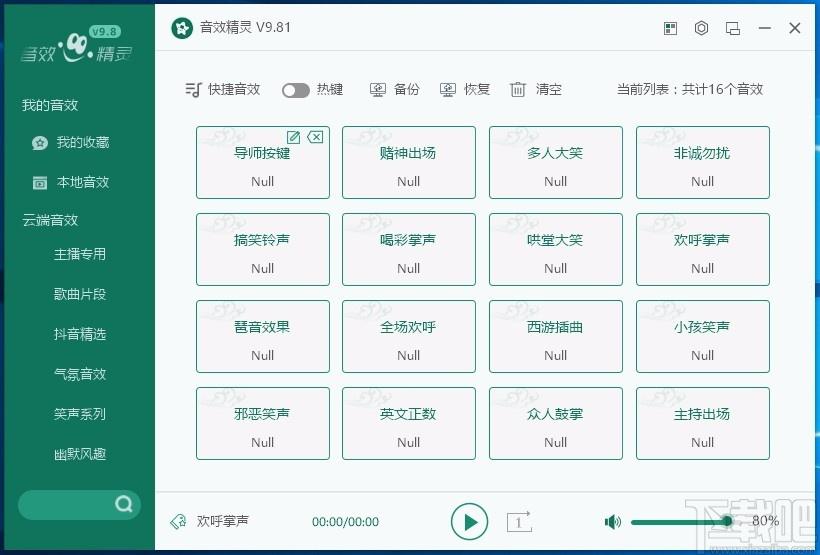Screen dimensions: 820x555
Task: Play the 英文正数 sound card
Action: (x=409, y=423)
